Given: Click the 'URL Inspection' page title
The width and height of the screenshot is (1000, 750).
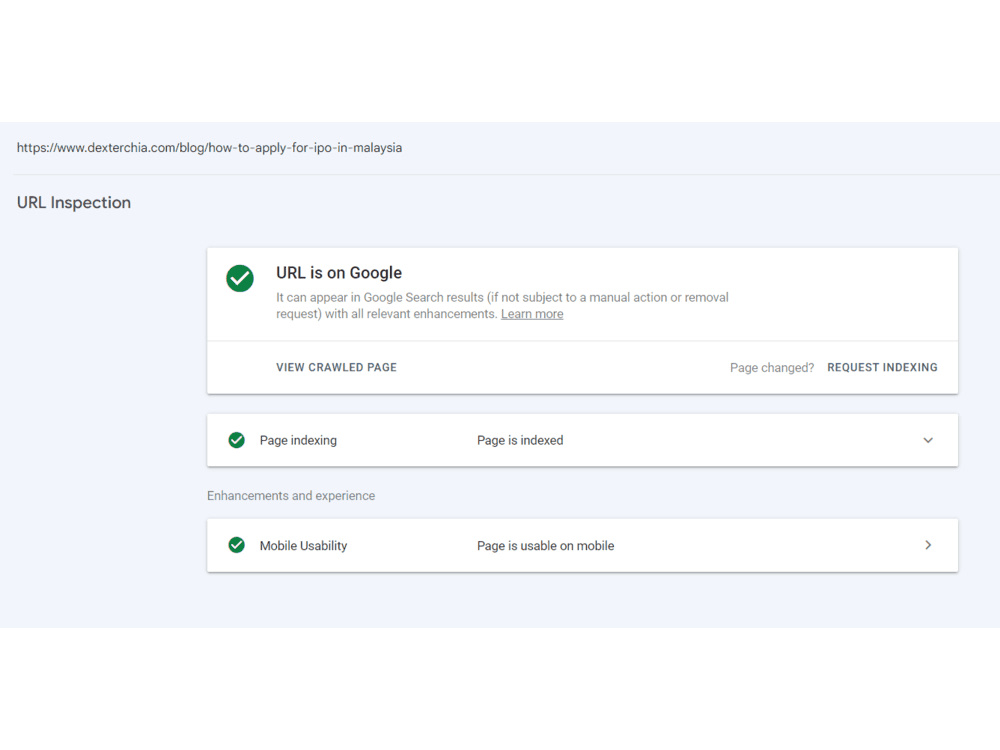Looking at the screenshot, I should pyautogui.click(x=73, y=203).
